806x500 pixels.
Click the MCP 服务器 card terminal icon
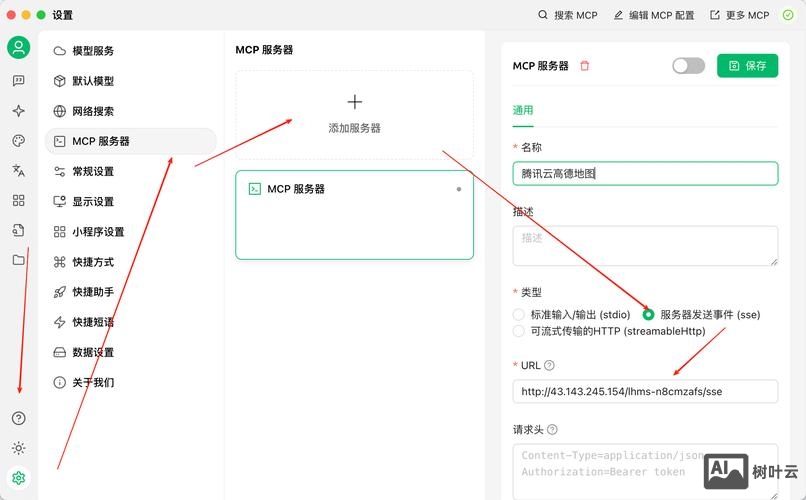254,189
